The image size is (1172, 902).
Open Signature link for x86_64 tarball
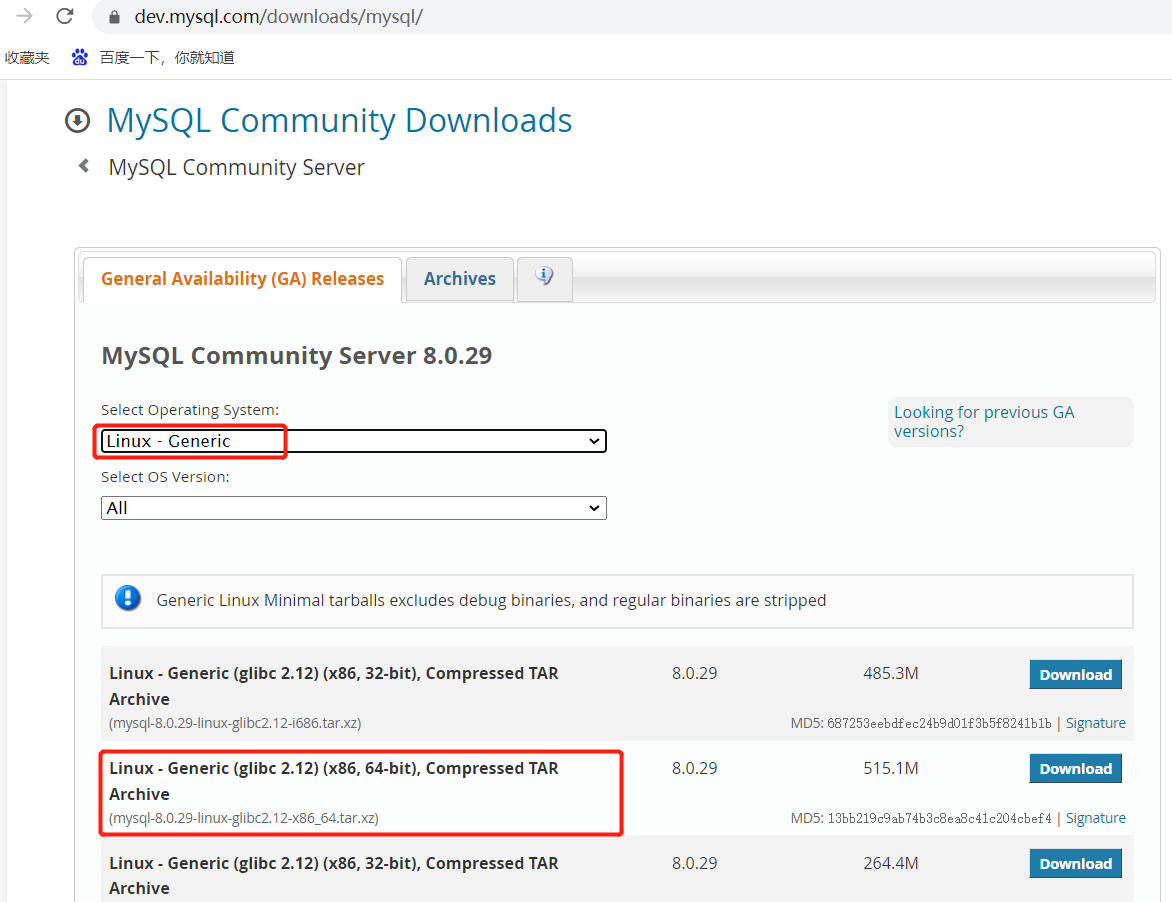coord(1096,818)
